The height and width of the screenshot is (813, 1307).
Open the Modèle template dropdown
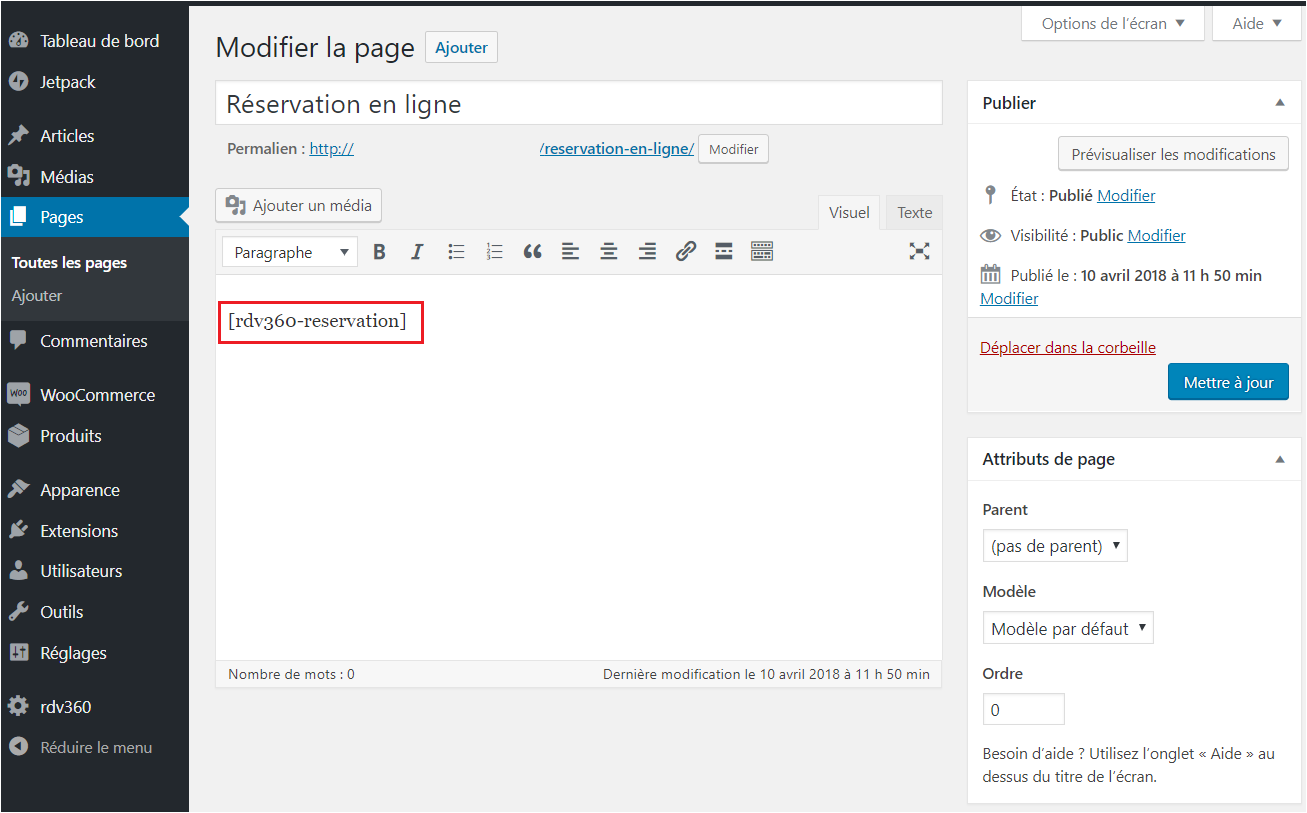coord(1068,628)
